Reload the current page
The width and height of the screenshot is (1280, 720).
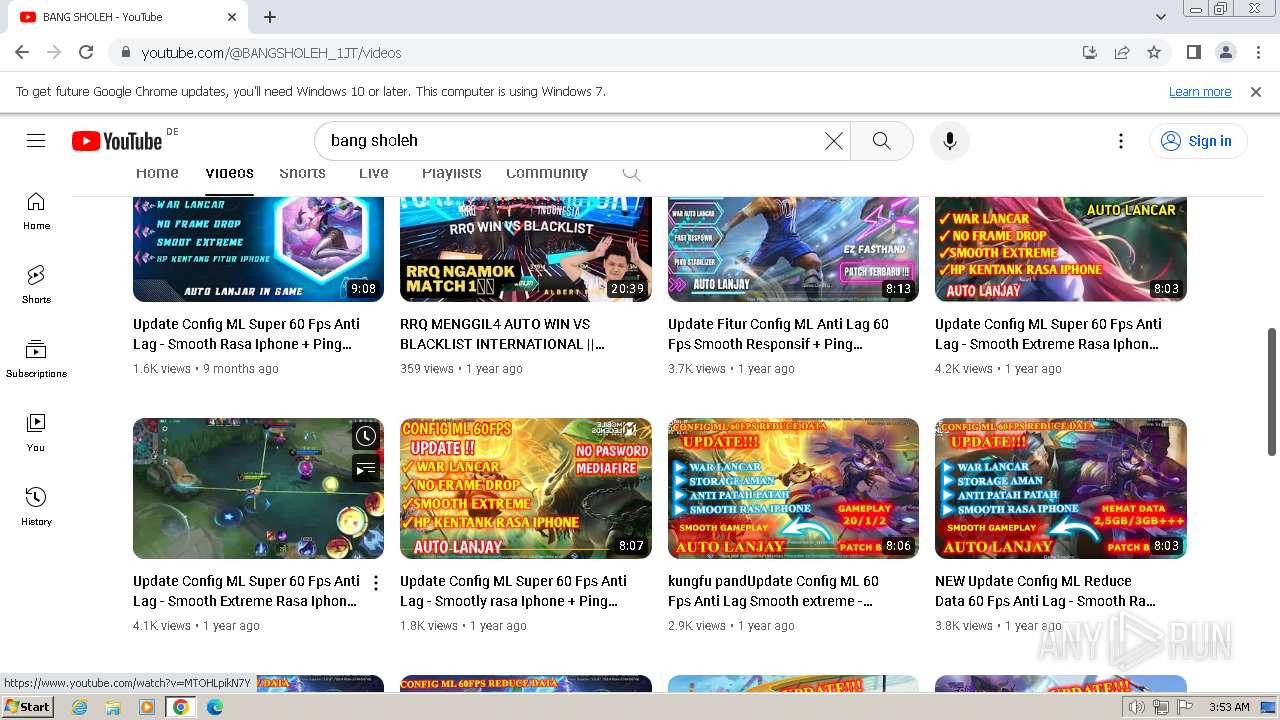[x=86, y=52]
